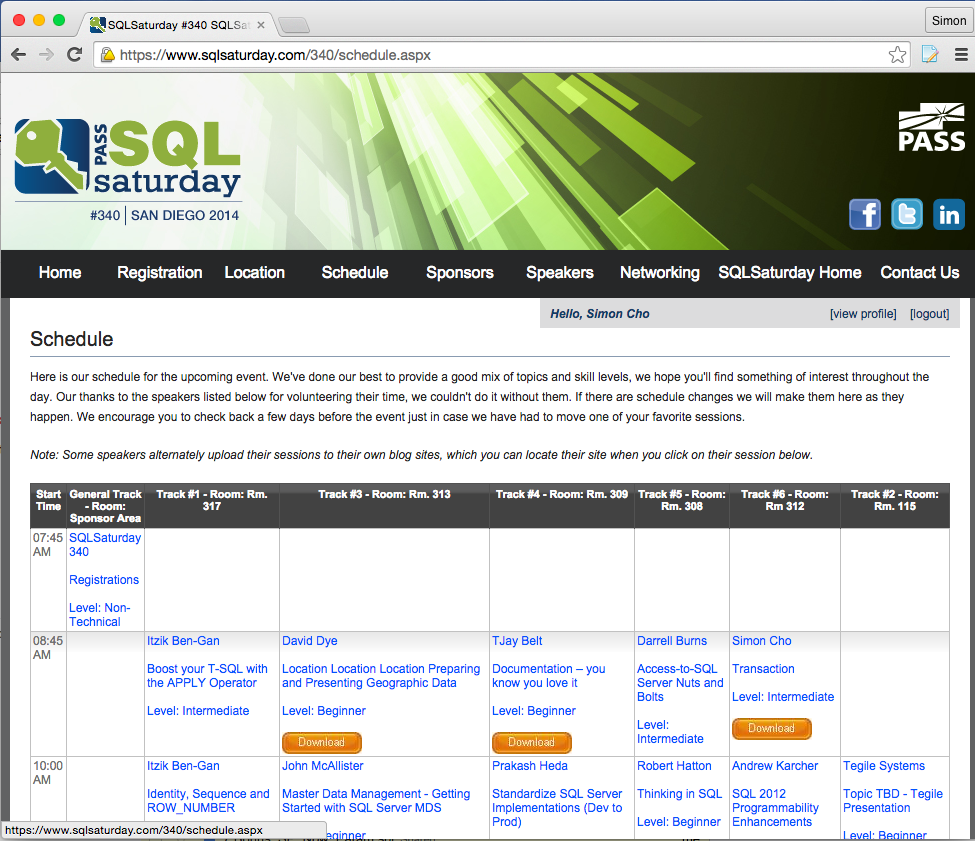Open the Facebook social icon
The width and height of the screenshot is (975, 841).
[x=865, y=214]
